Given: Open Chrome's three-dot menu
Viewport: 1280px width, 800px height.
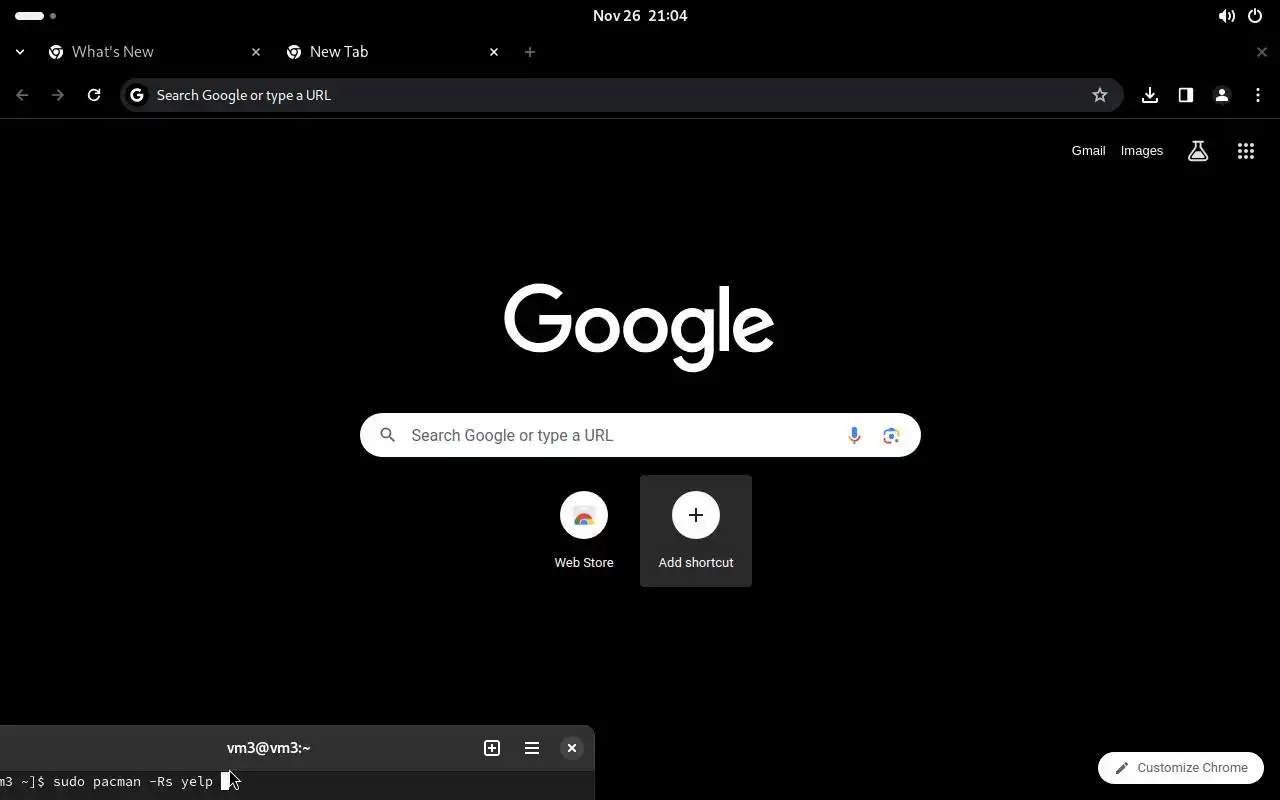Looking at the screenshot, I should point(1258,95).
